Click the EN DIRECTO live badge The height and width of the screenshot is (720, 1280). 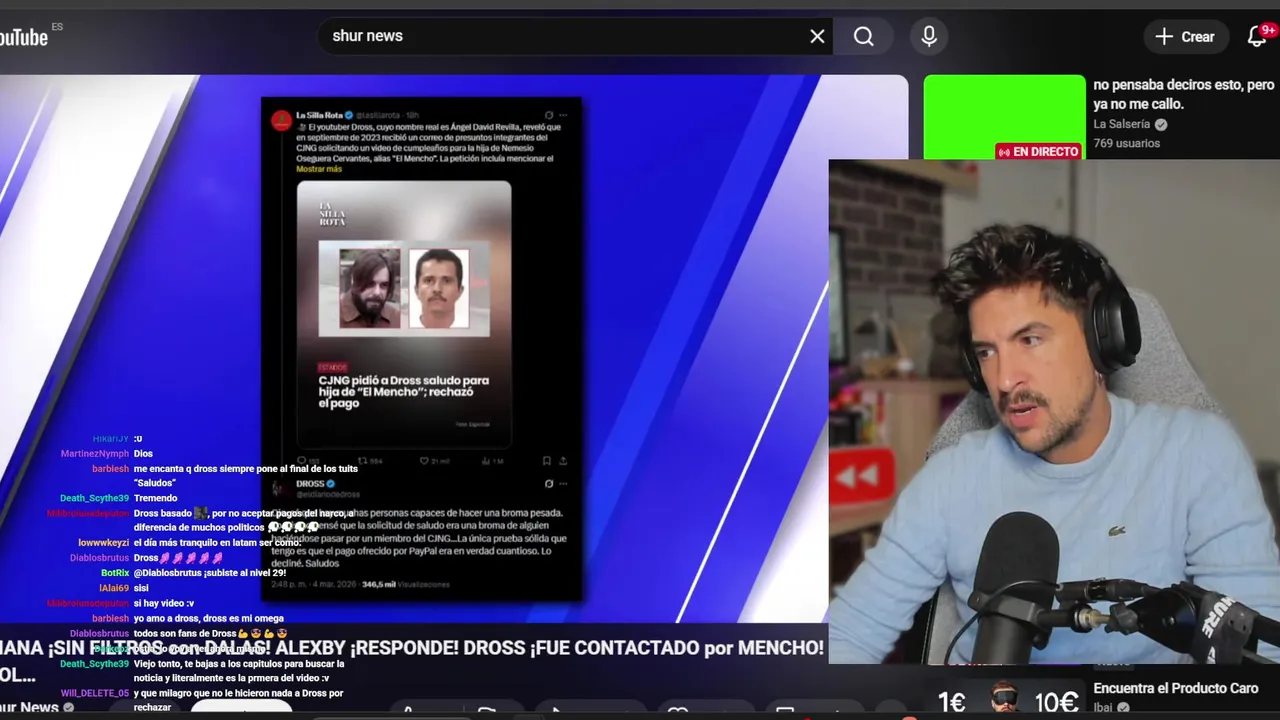tap(1039, 152)
